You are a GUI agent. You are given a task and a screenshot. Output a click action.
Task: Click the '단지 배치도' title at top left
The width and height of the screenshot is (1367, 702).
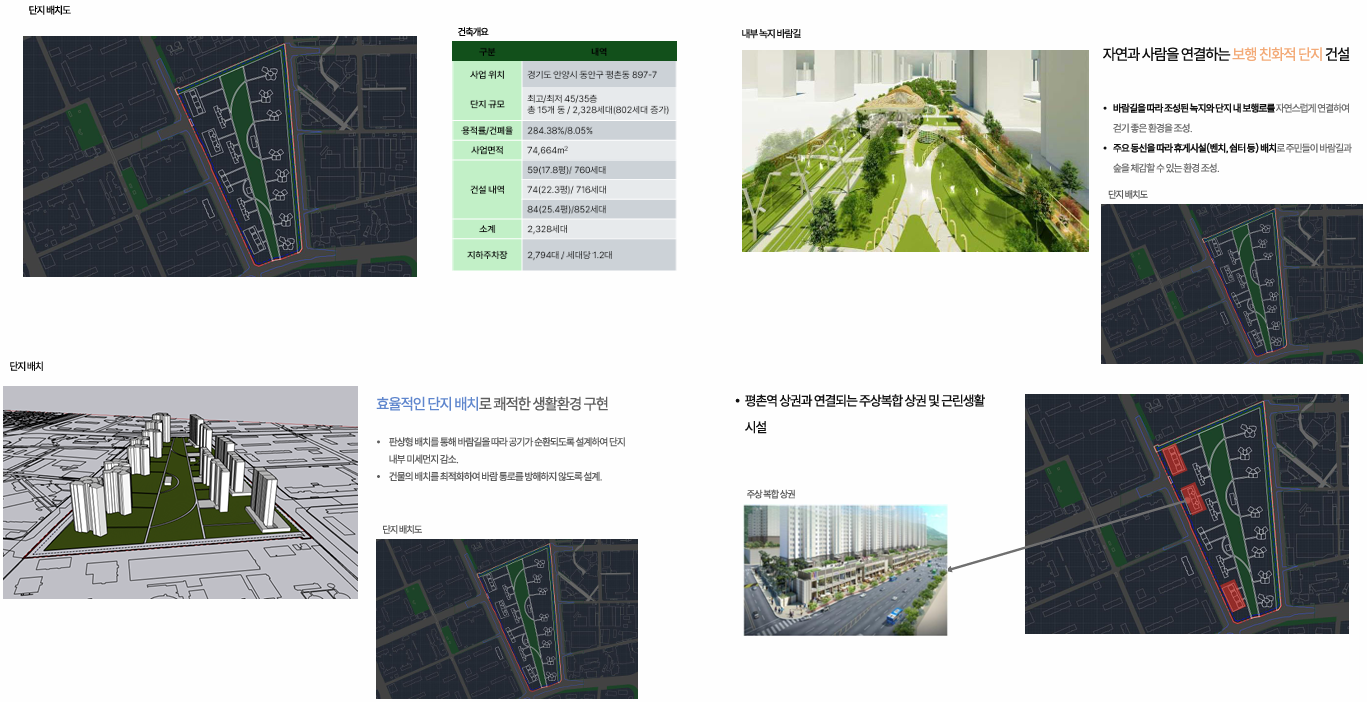(49, 10)
